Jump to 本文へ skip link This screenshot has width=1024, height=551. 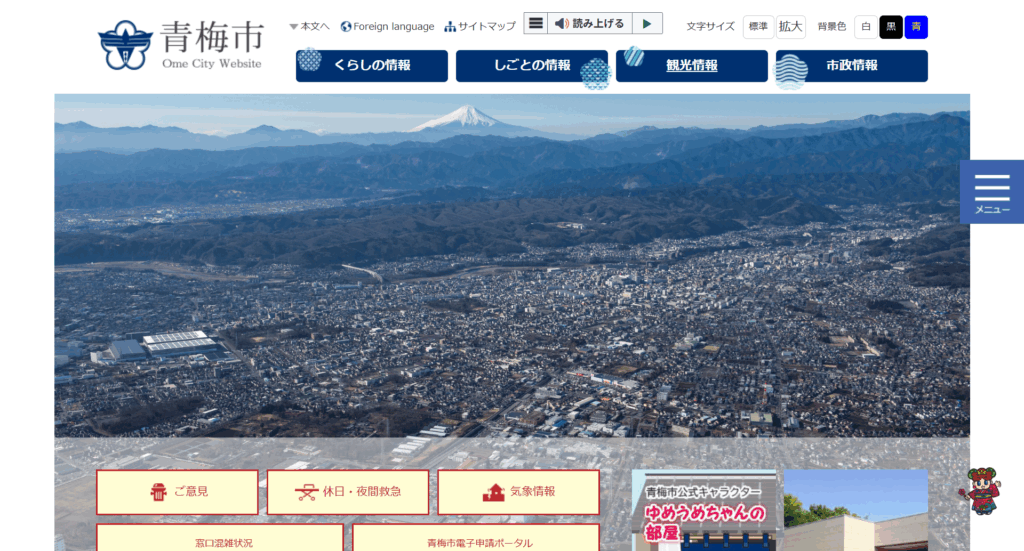(309, 27)
